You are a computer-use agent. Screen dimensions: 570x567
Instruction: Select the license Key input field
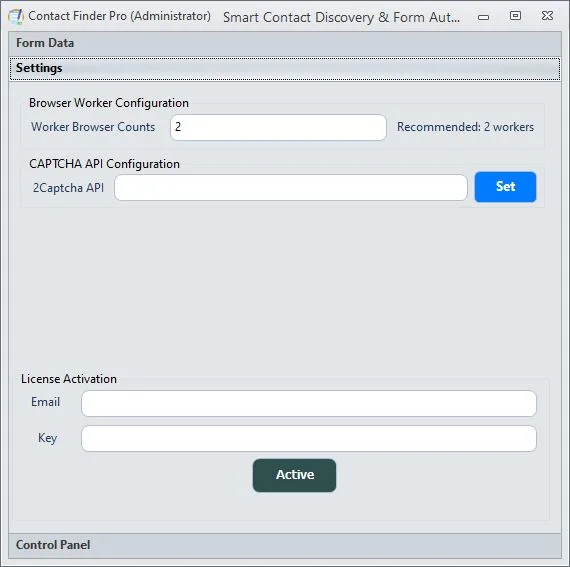[x=309, y=439]
